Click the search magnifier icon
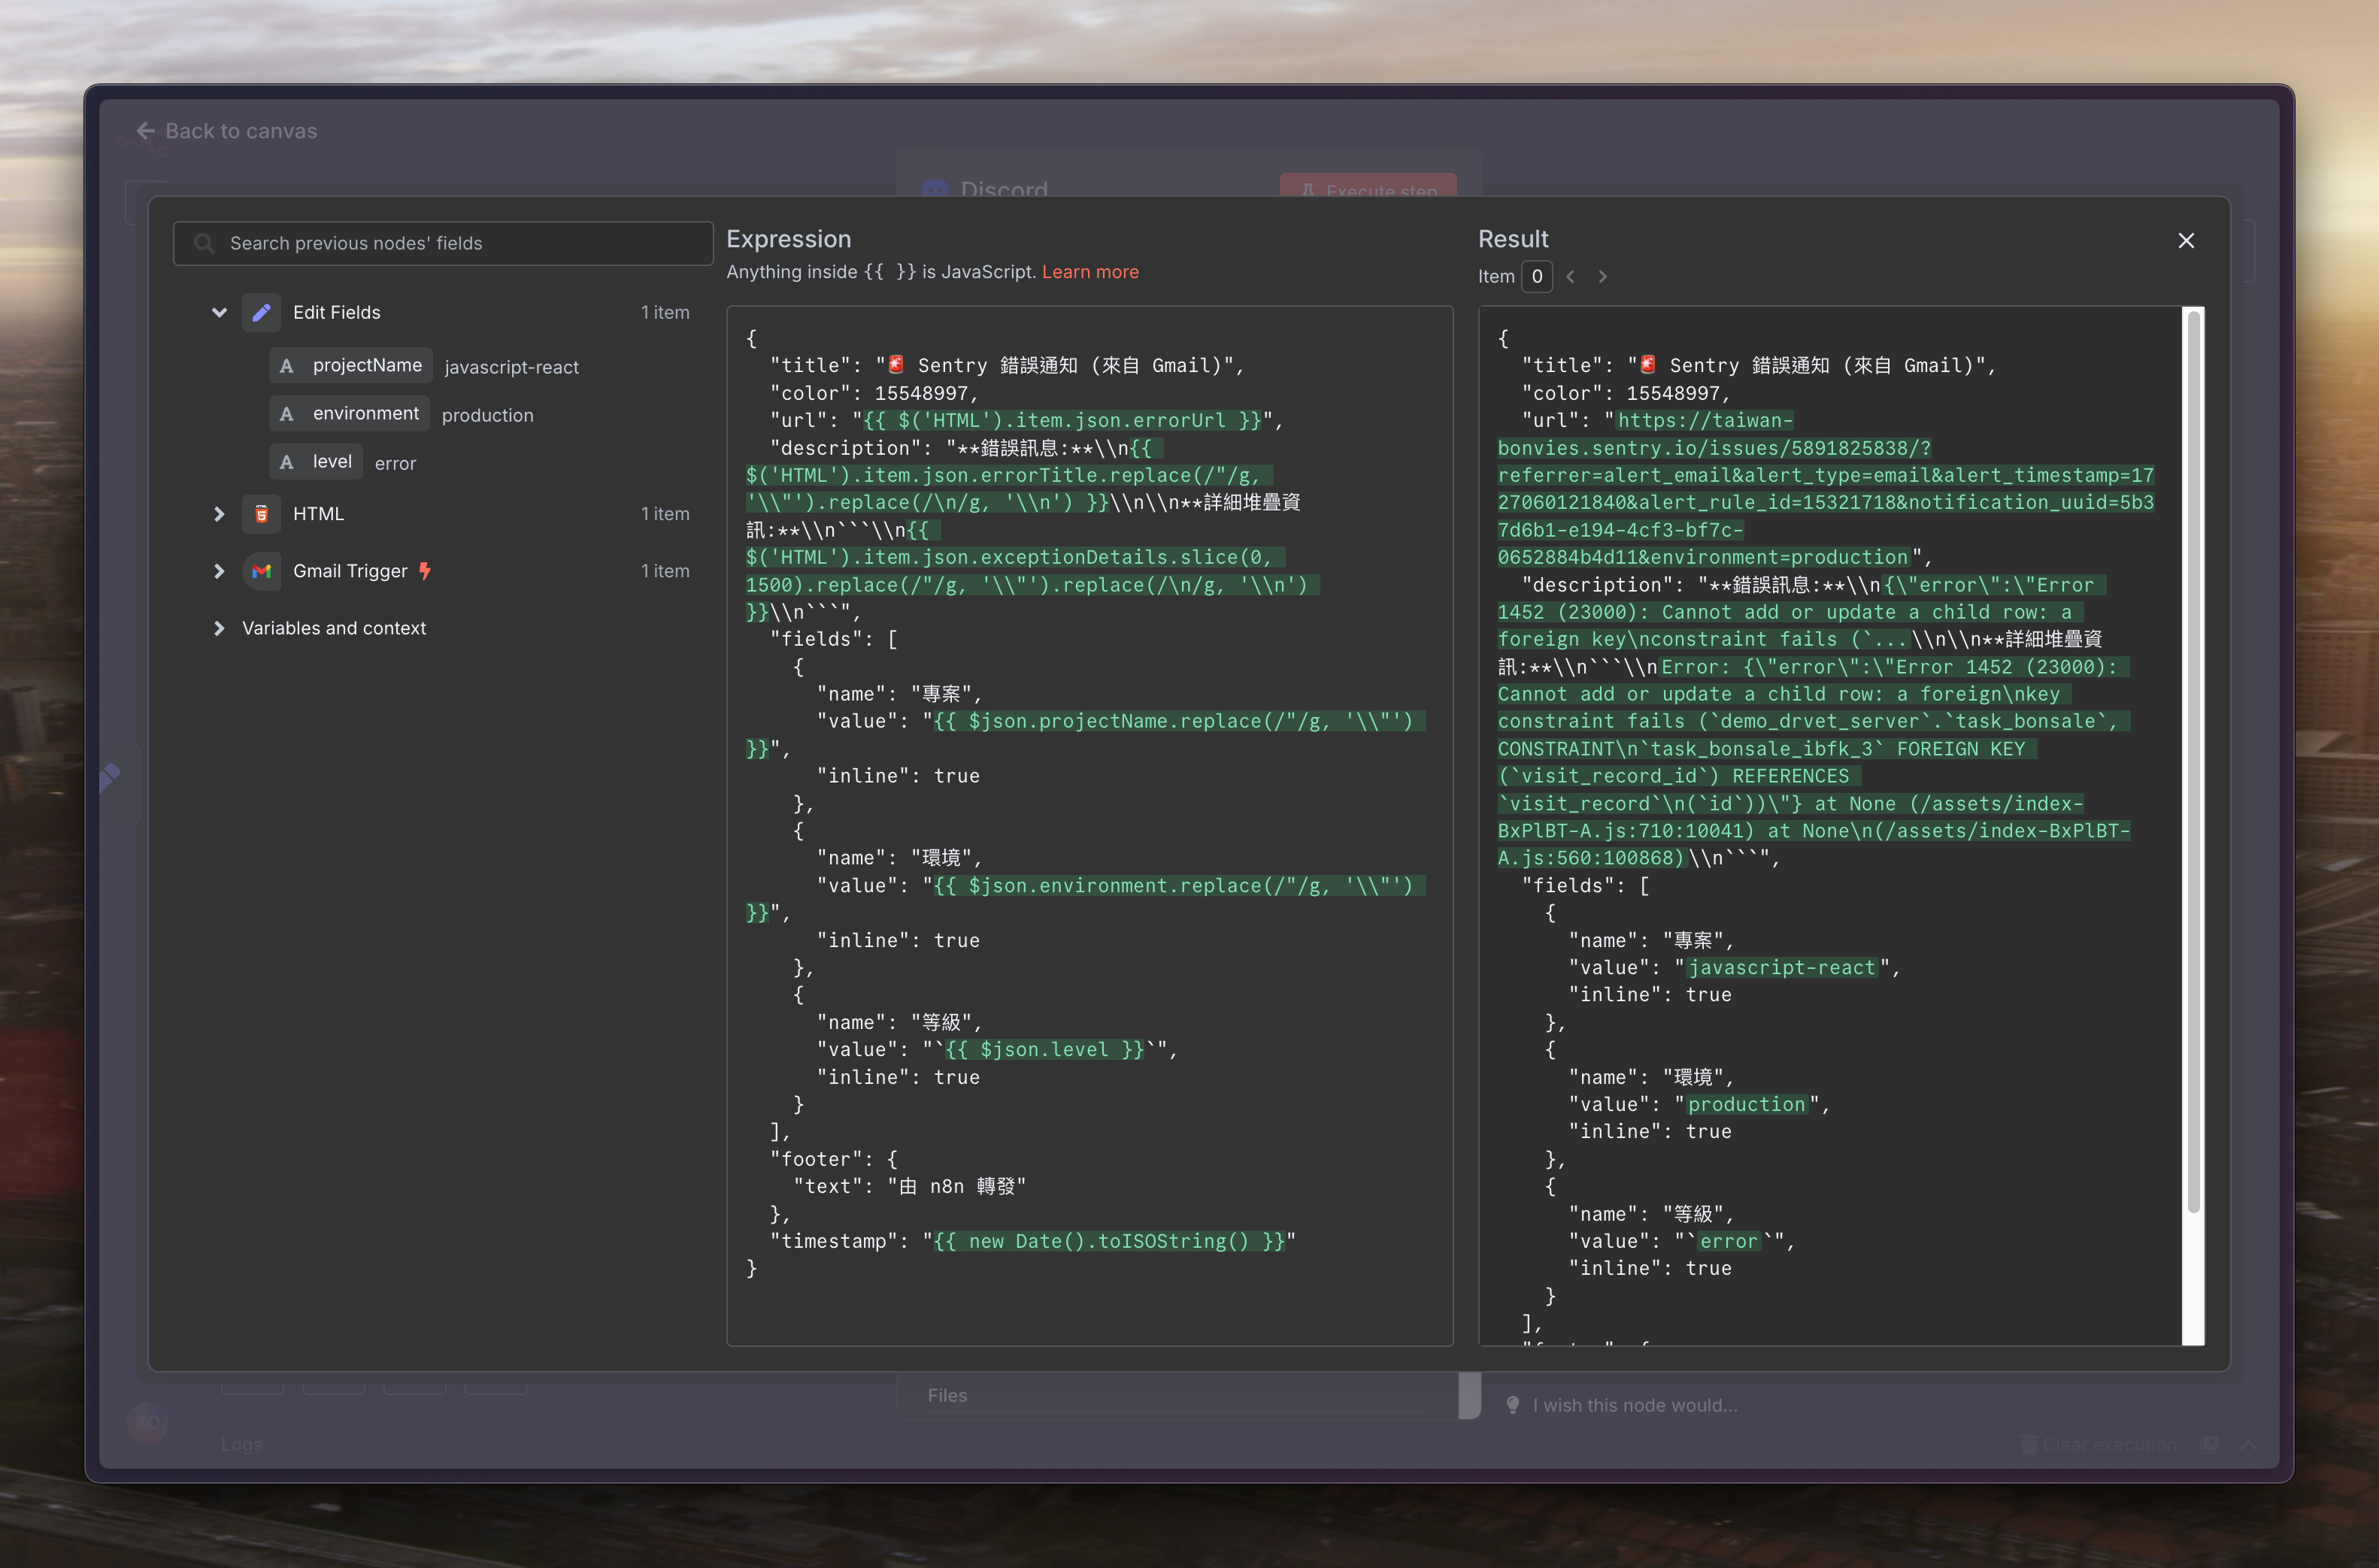 click(x=204, y=243)
